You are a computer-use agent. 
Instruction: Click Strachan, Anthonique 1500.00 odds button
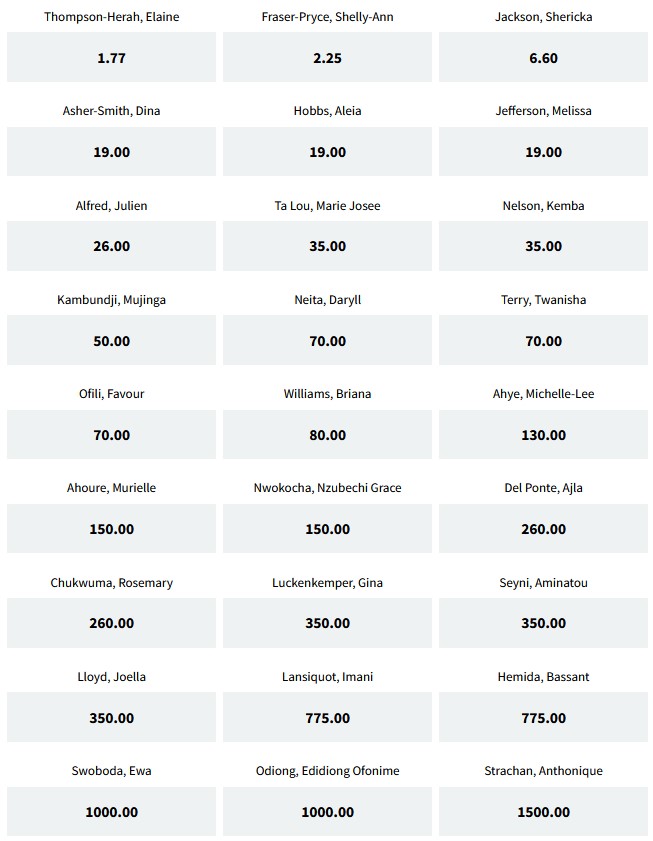coord(543,812)
